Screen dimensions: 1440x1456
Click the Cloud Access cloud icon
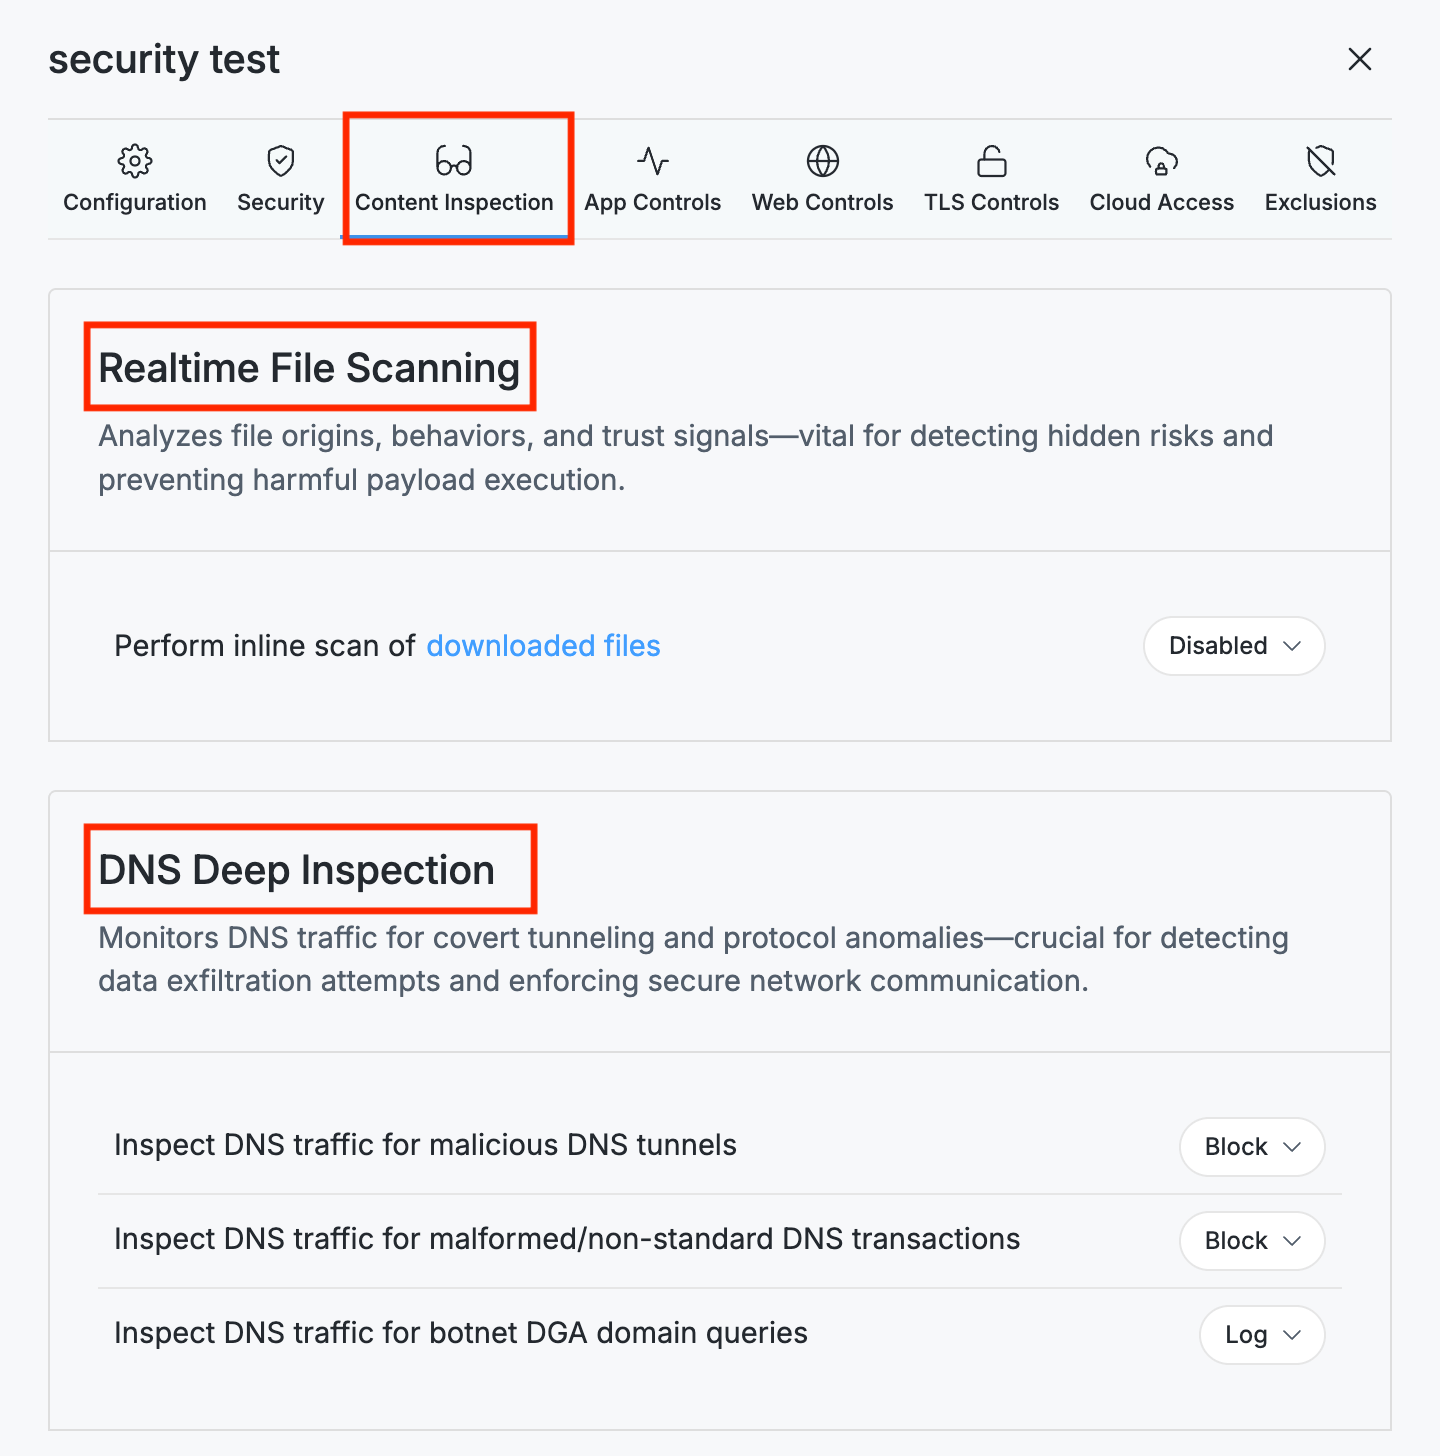coord(1162,161)
